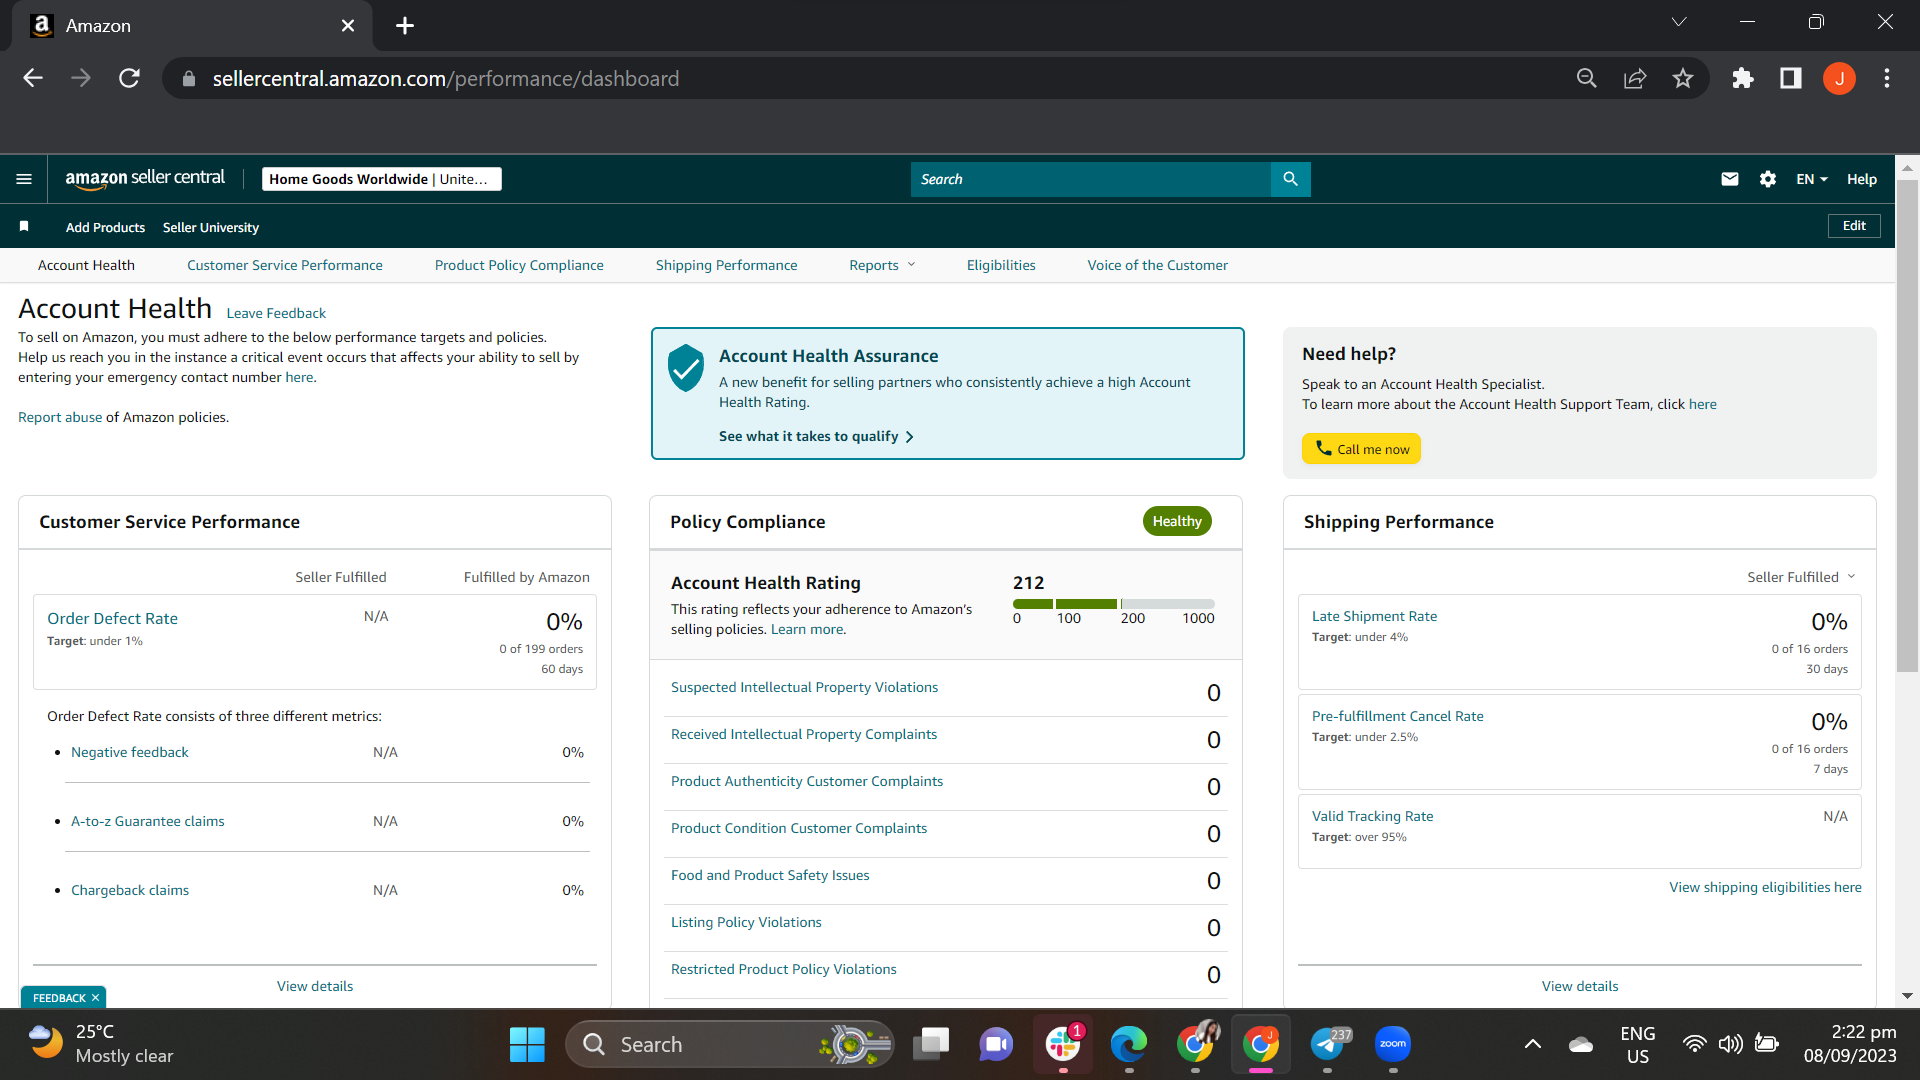Click the Edit button
The width and height of the screenshot is (1920, 1080).
(x=1854, y=226)
